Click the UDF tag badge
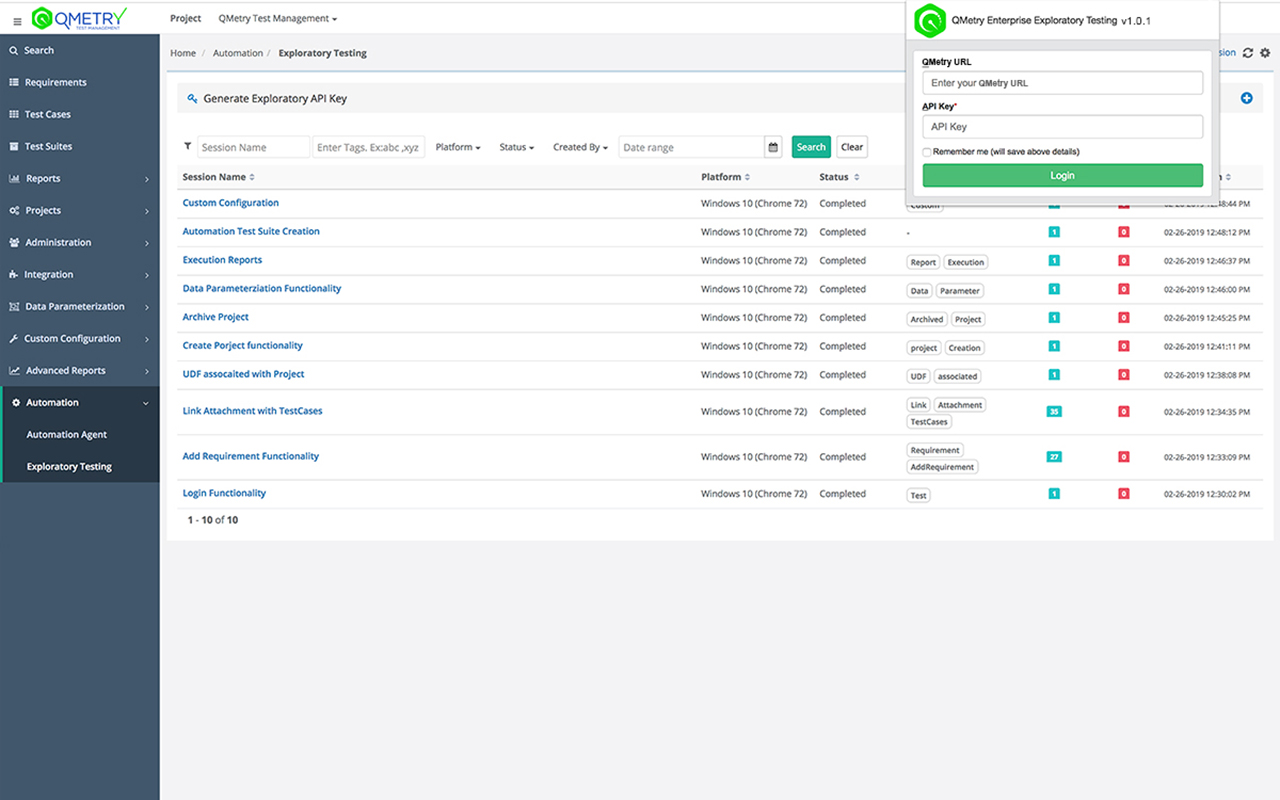This screenshot has height=800, width=1280. [x=919, y=376]
